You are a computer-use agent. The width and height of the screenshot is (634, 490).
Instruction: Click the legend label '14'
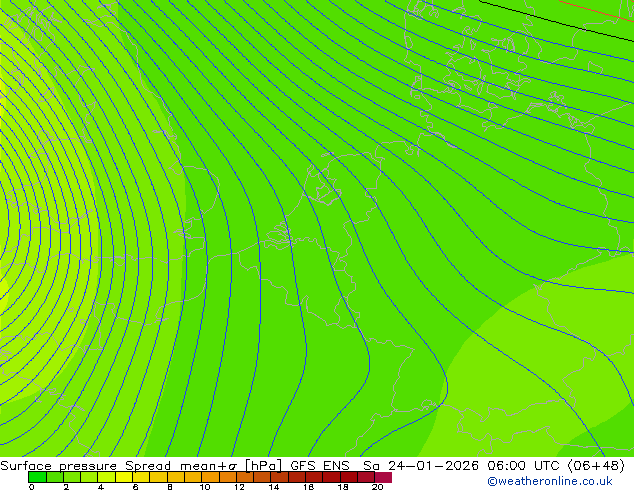point(274,487)
